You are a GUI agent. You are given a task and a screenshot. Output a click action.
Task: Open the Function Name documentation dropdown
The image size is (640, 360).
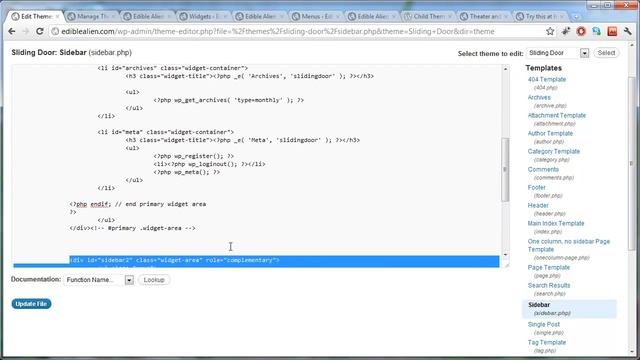(x=98, y=280)
